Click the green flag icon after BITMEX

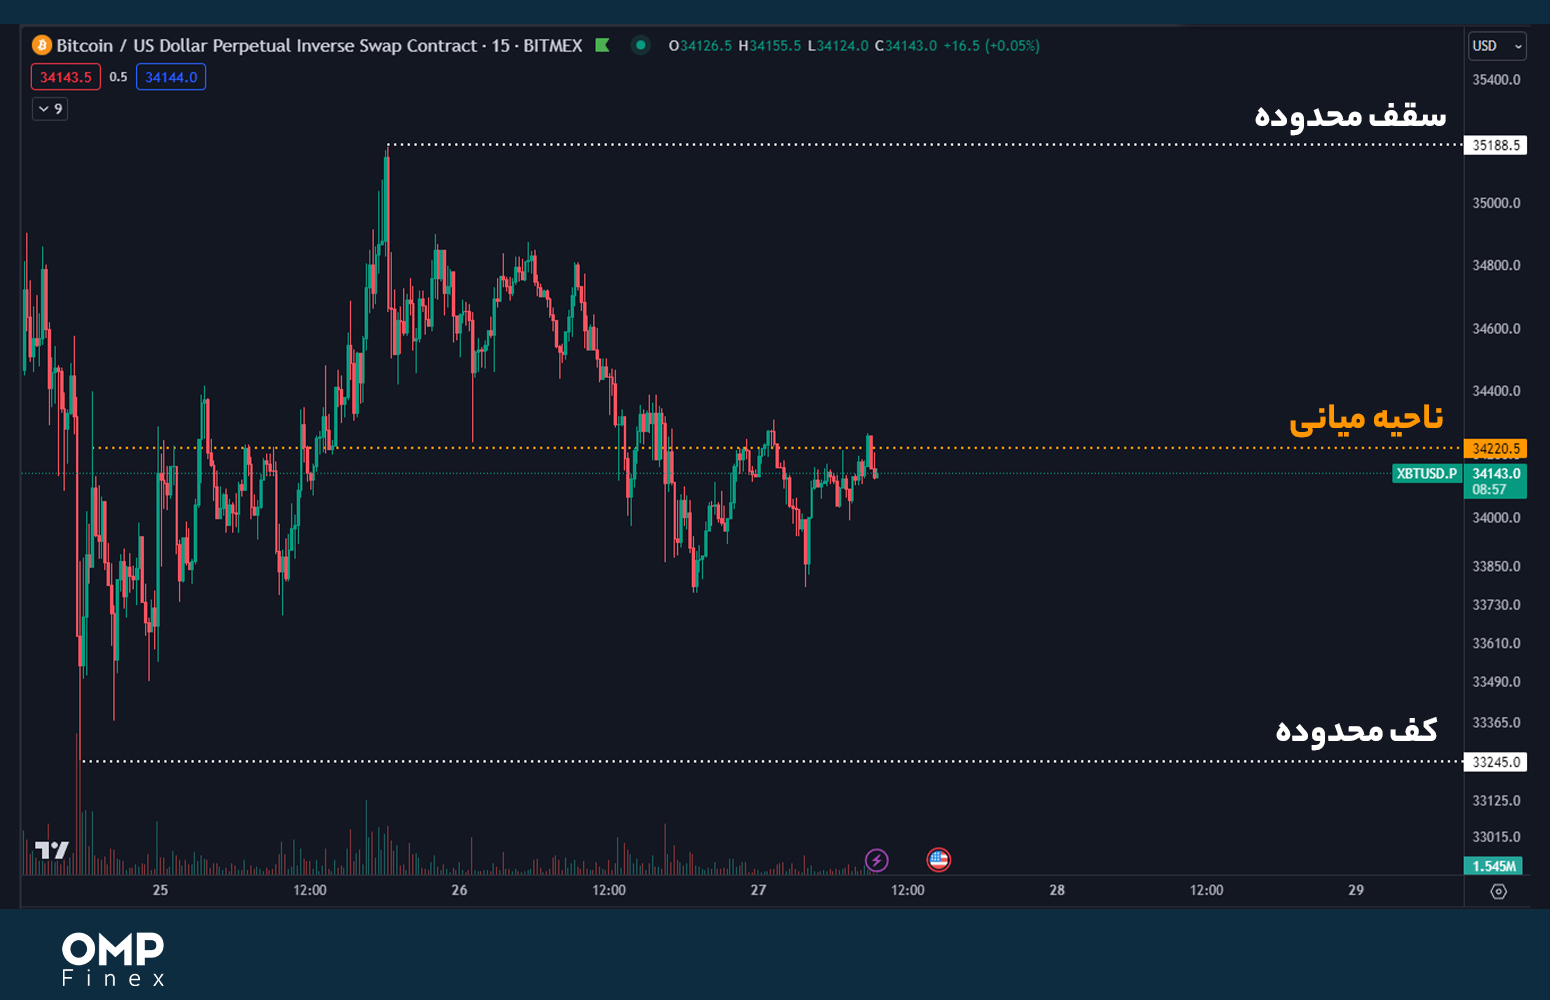point(602,45)
